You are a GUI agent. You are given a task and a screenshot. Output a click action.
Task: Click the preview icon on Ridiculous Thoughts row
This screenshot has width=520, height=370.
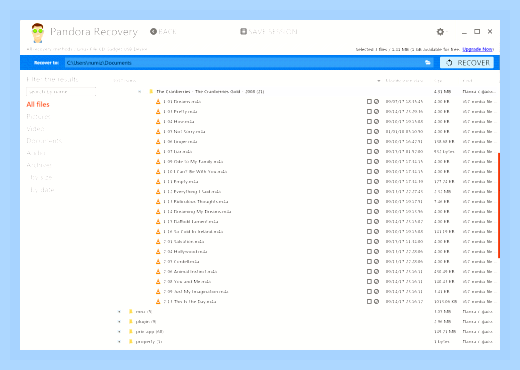point(376,202)
